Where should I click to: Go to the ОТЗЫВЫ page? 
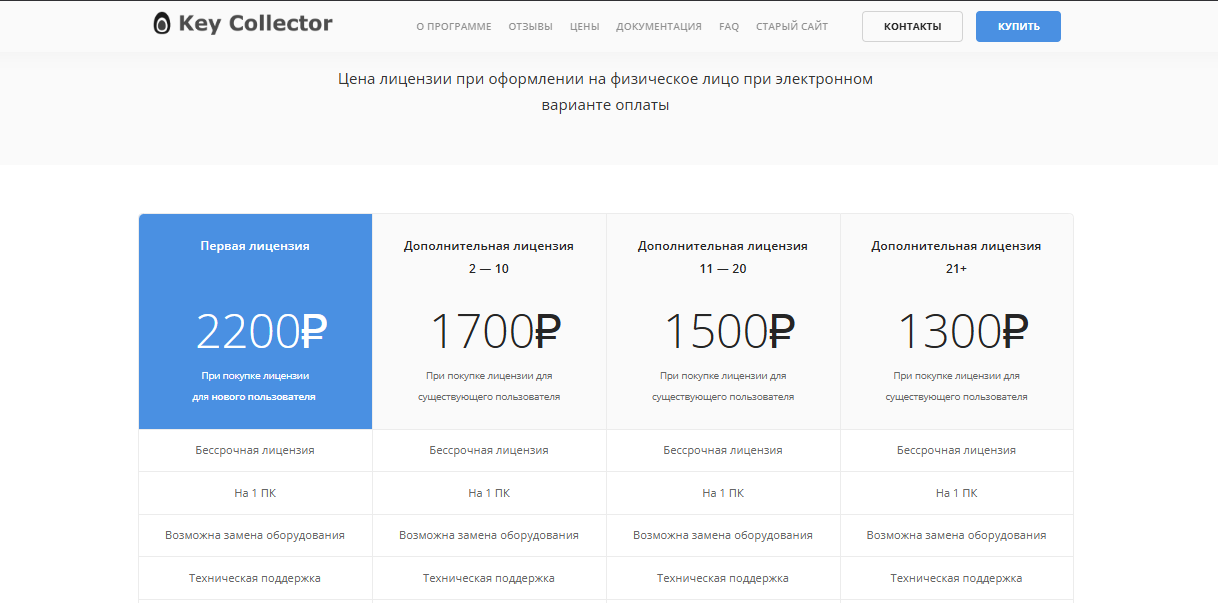tap(530, 27)
